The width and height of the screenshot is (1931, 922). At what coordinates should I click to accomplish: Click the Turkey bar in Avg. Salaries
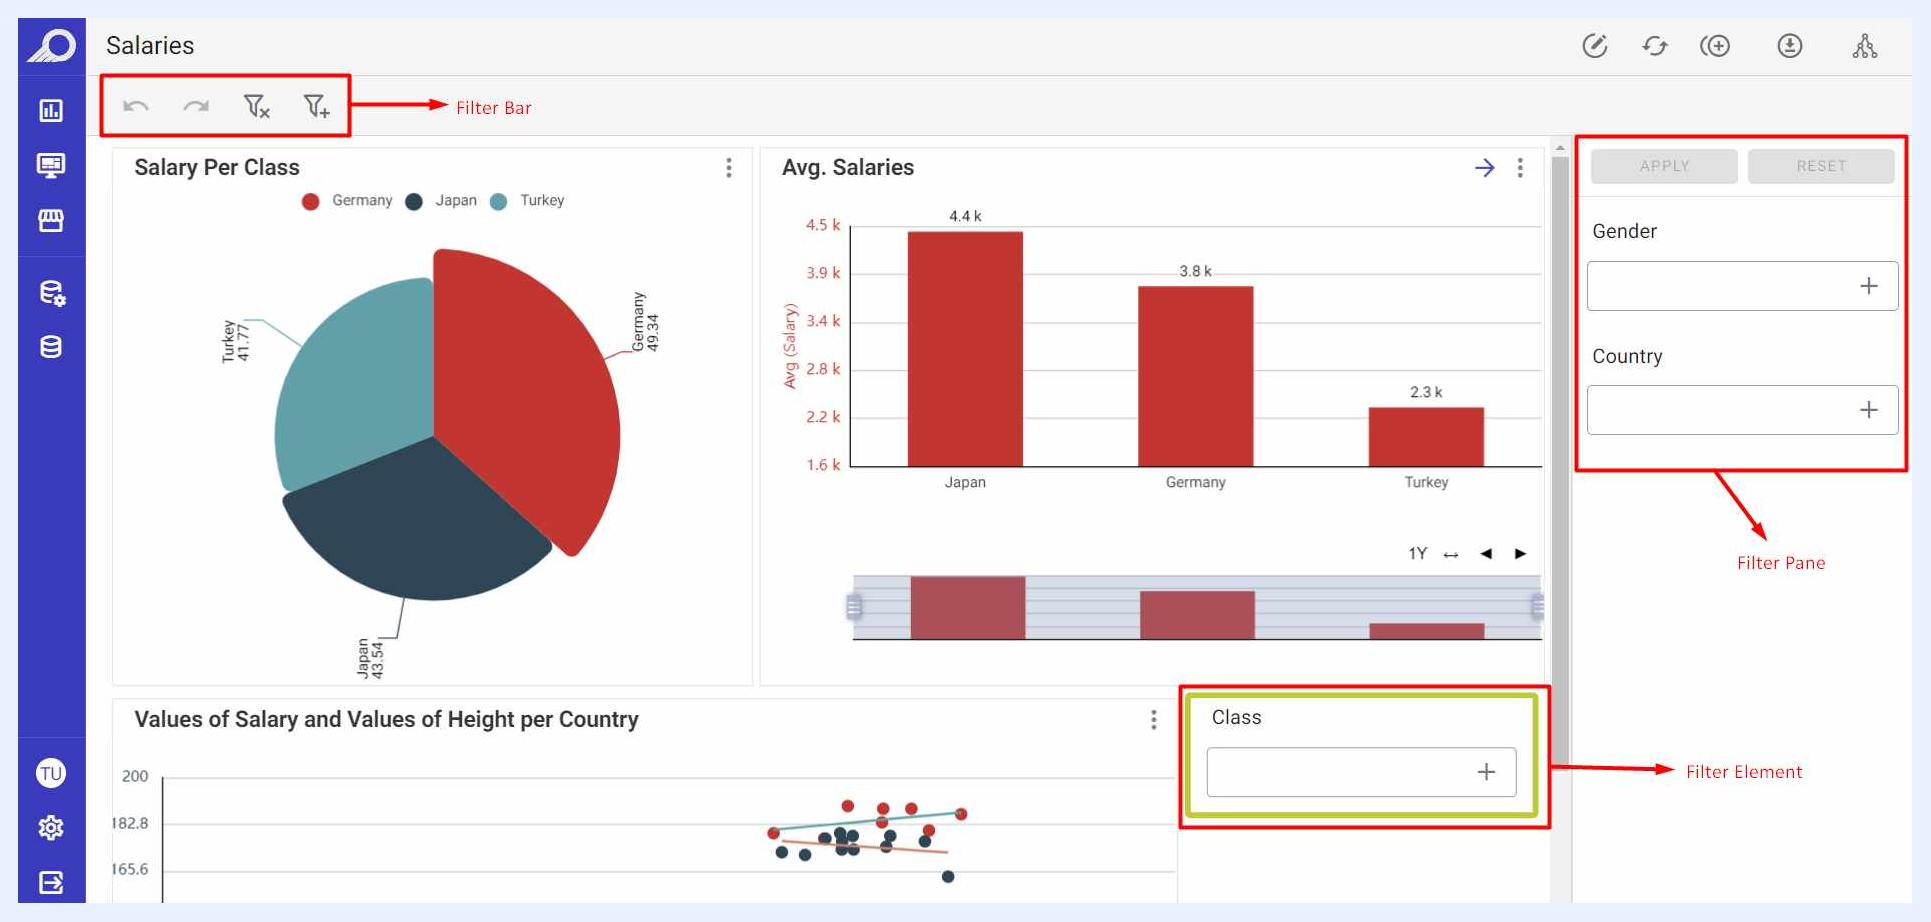click(x=1426, y=437)
